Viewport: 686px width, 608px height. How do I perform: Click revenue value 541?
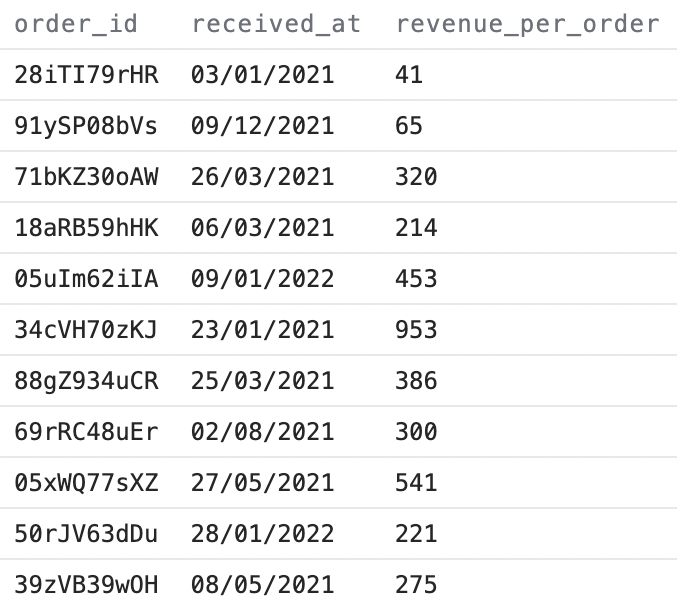(x=416, y=483)
